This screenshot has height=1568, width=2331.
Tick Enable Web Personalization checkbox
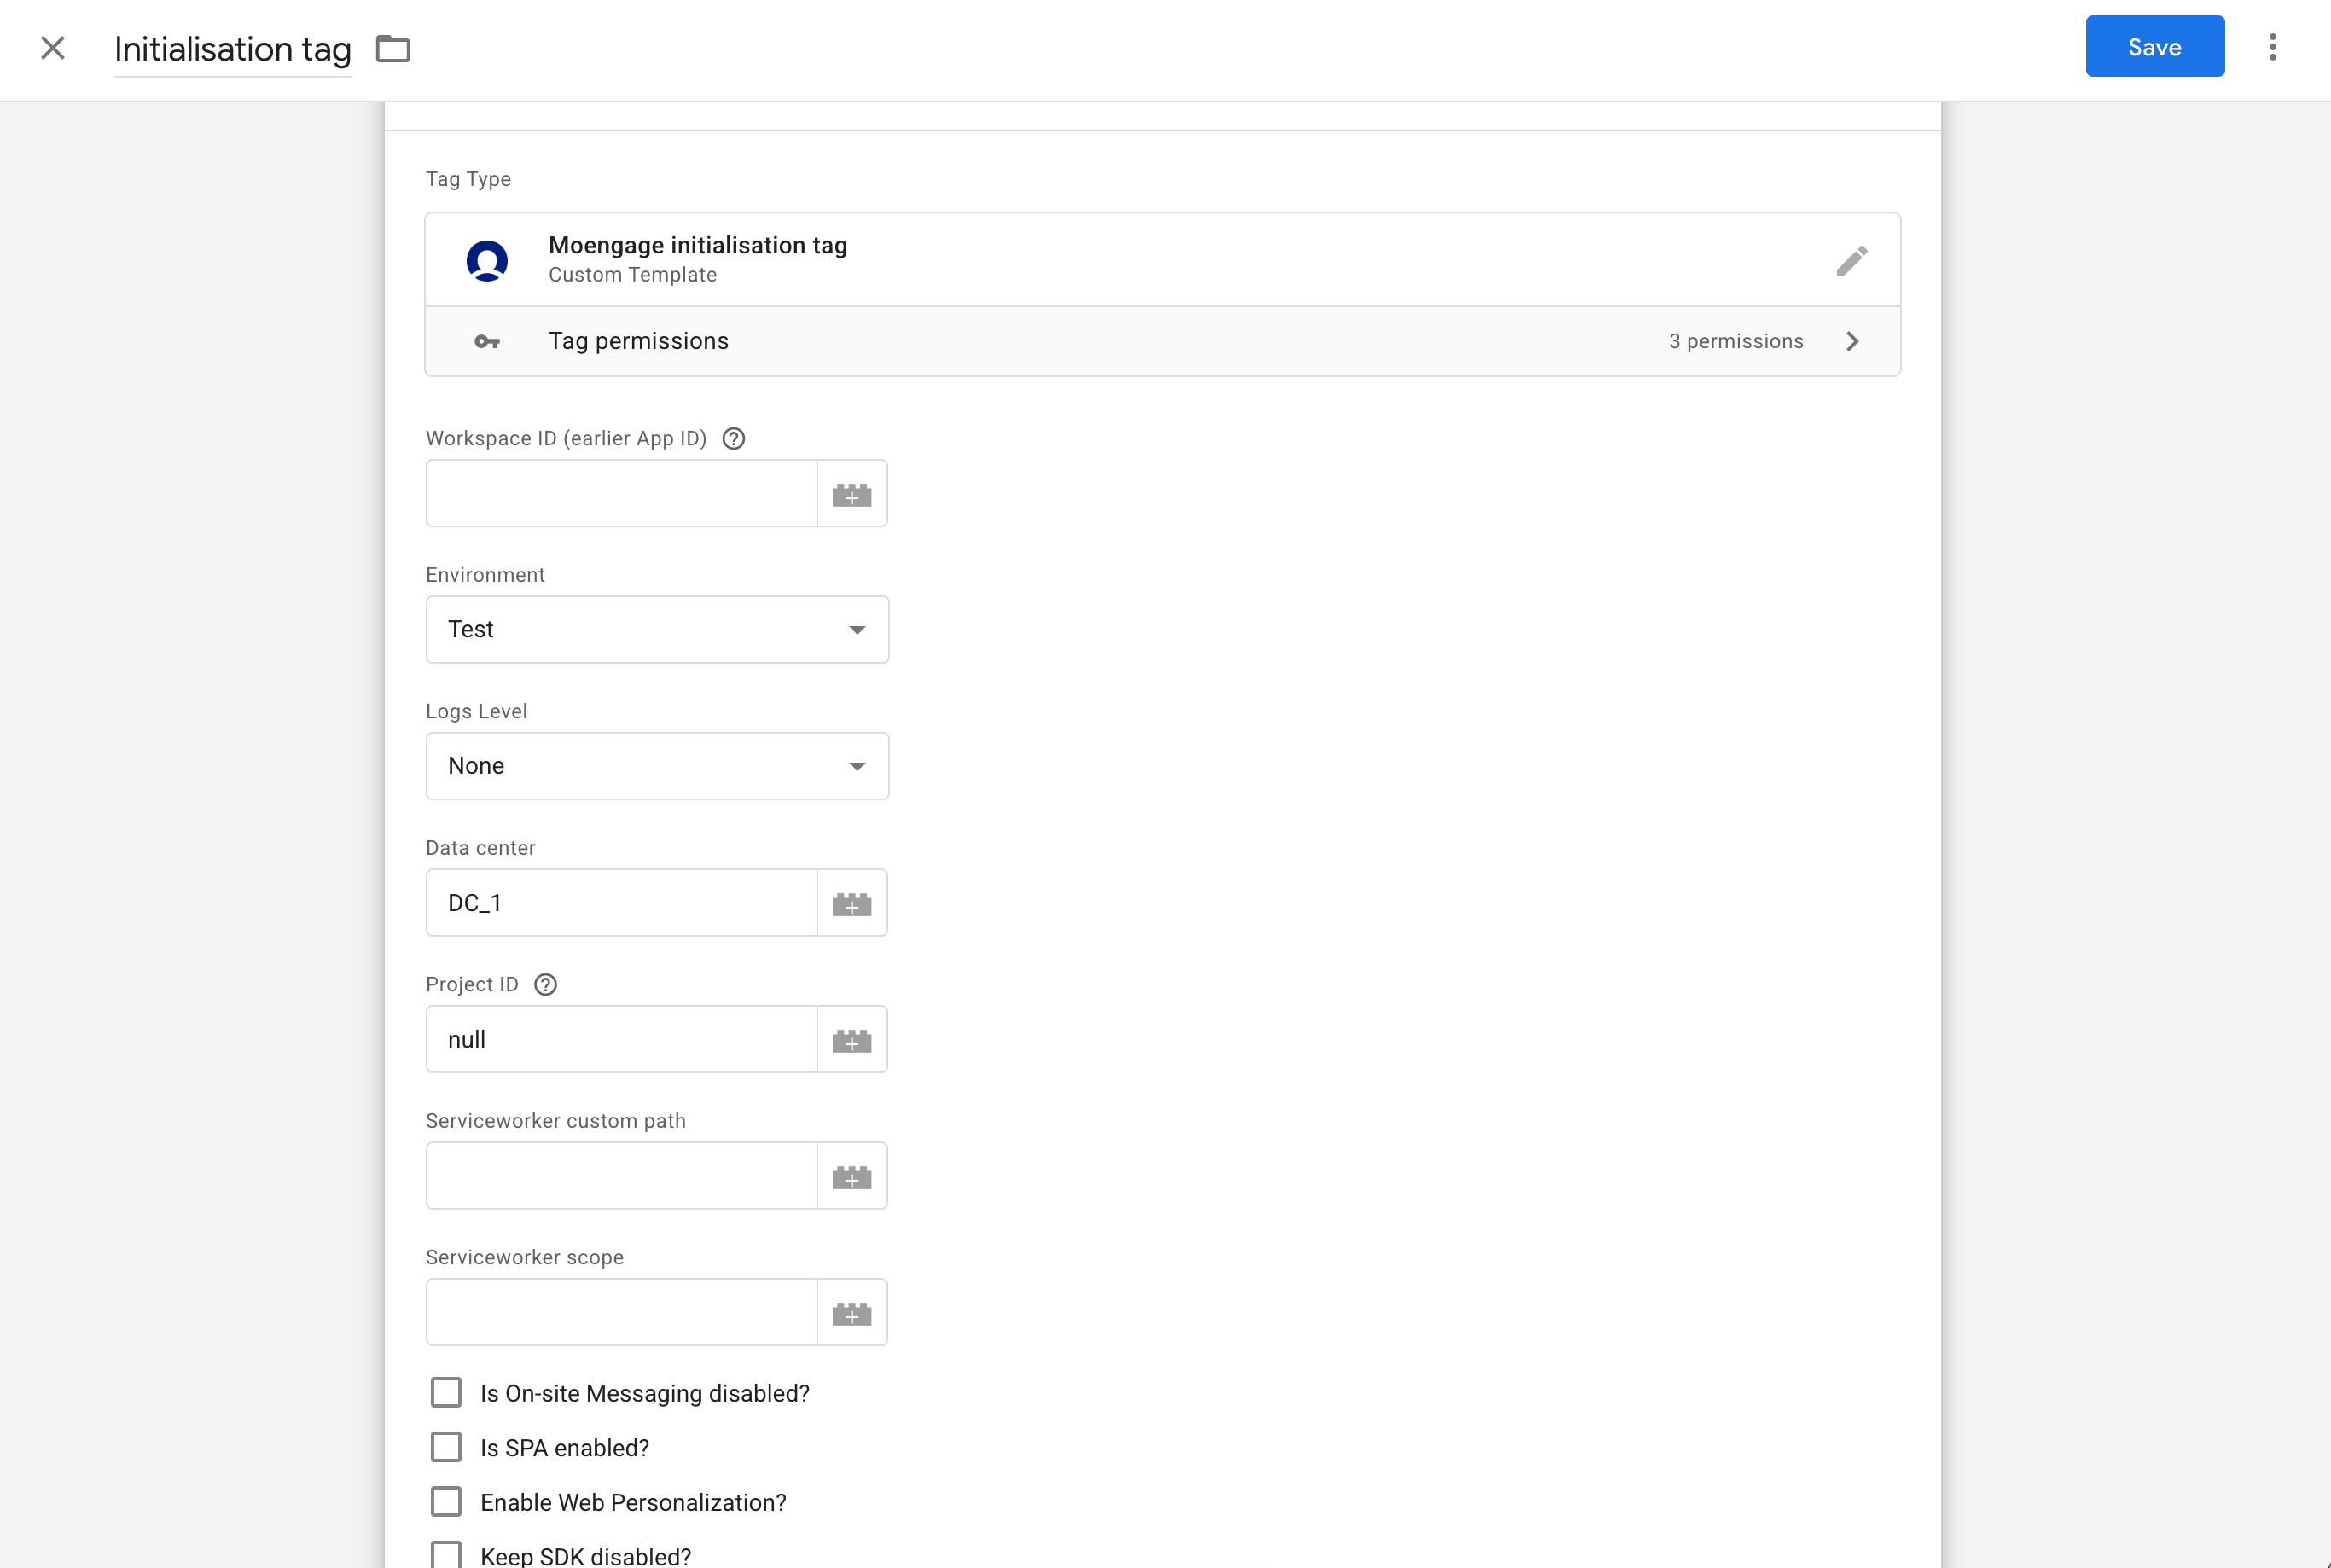point(446,1502)
